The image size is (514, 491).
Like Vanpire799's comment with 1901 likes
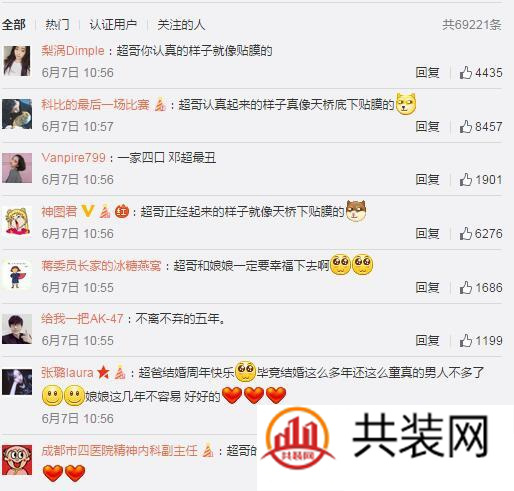(x=466, y=180)
